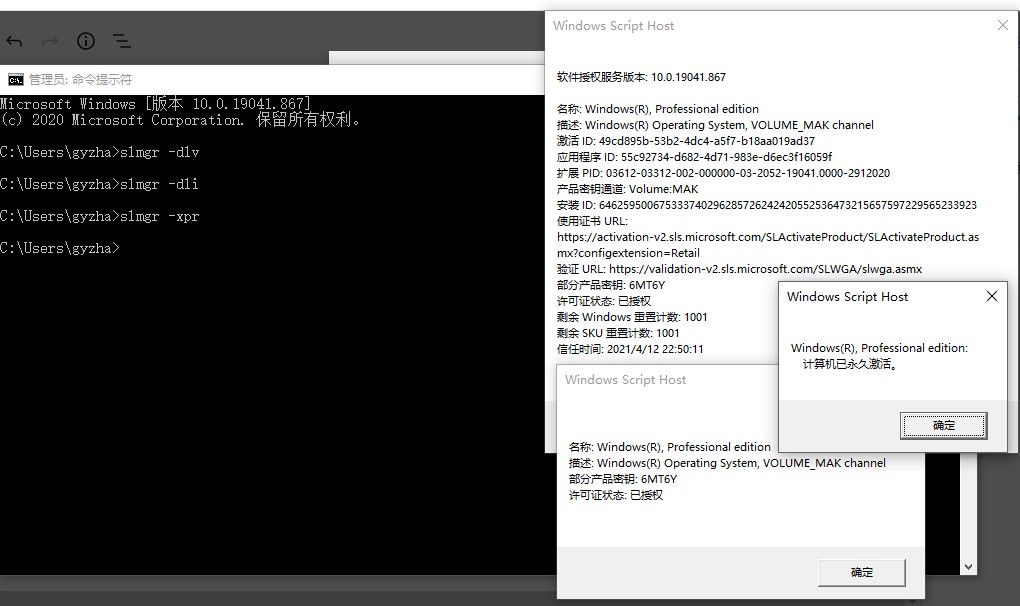Select the 软件授权服务版本 line
Screen dimensions: 1020x606
pyautogui.click(x=641, y=77)
